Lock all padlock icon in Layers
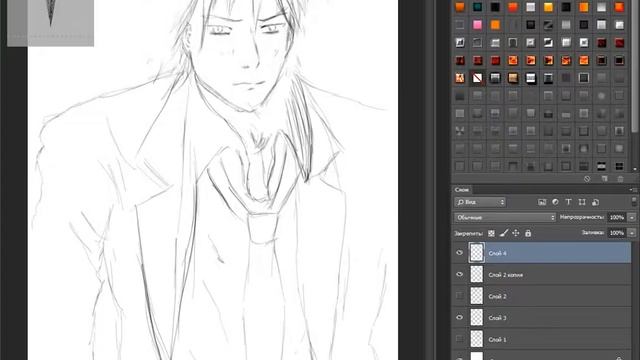This screenshot has width=640, height=360. 528,233
